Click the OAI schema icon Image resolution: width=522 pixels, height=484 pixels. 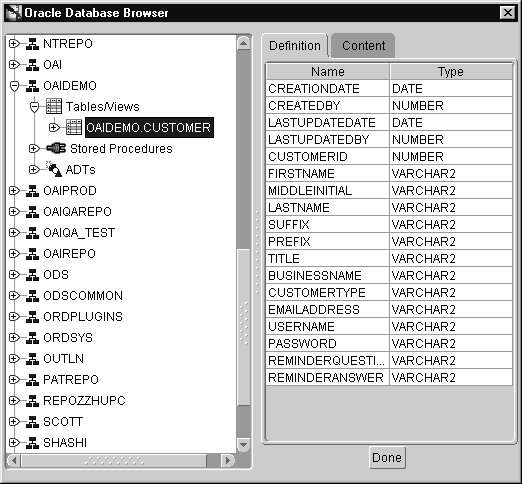(x=32, y=65)
